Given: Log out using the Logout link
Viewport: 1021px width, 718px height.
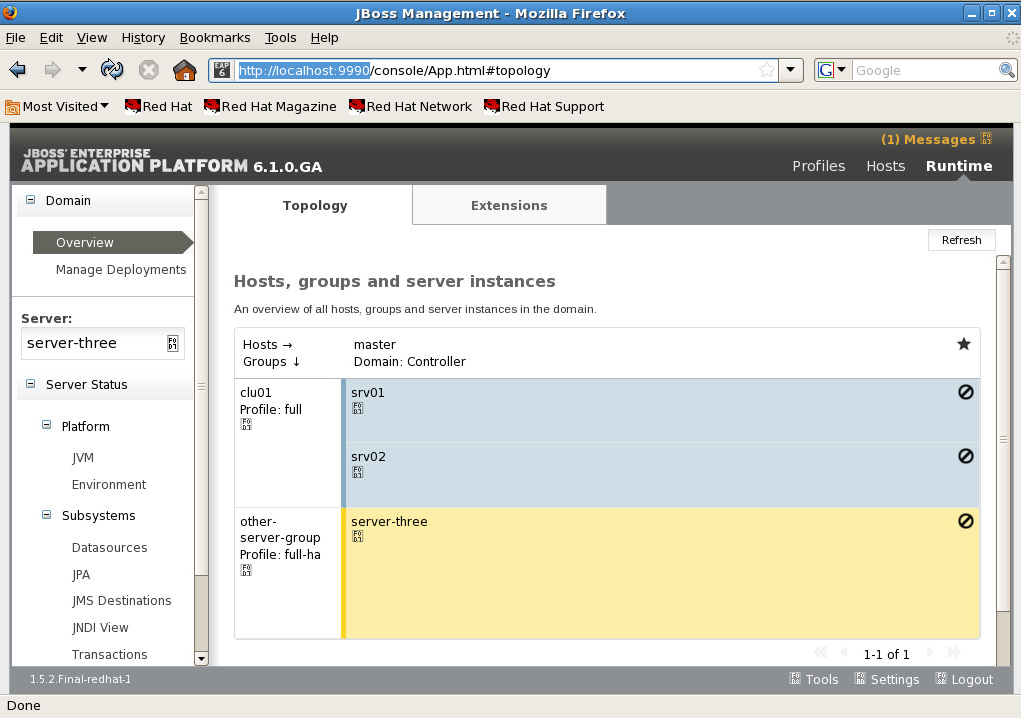Looking at the screenshot, I should coord(964,679).
